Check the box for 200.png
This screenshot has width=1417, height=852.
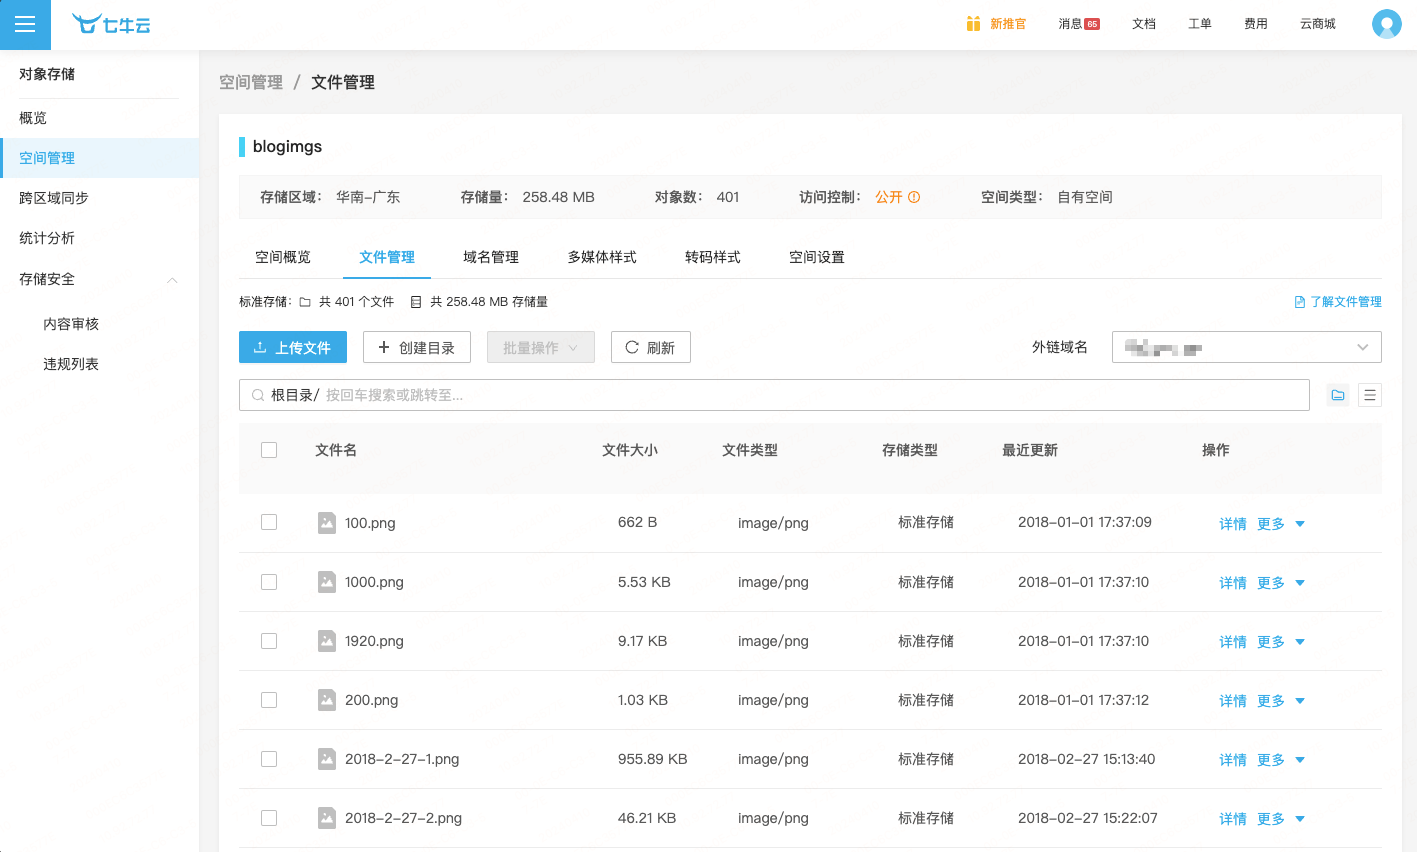click(269, 699)
